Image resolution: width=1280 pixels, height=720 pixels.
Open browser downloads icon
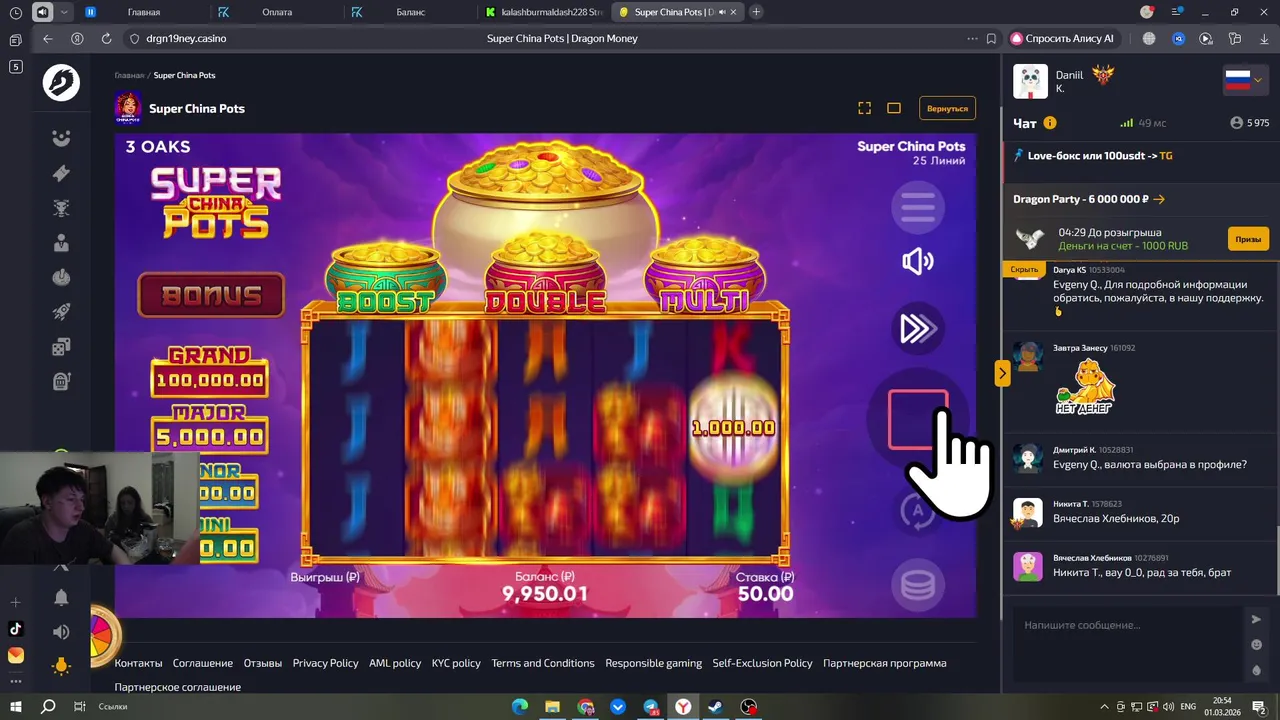1263,38
